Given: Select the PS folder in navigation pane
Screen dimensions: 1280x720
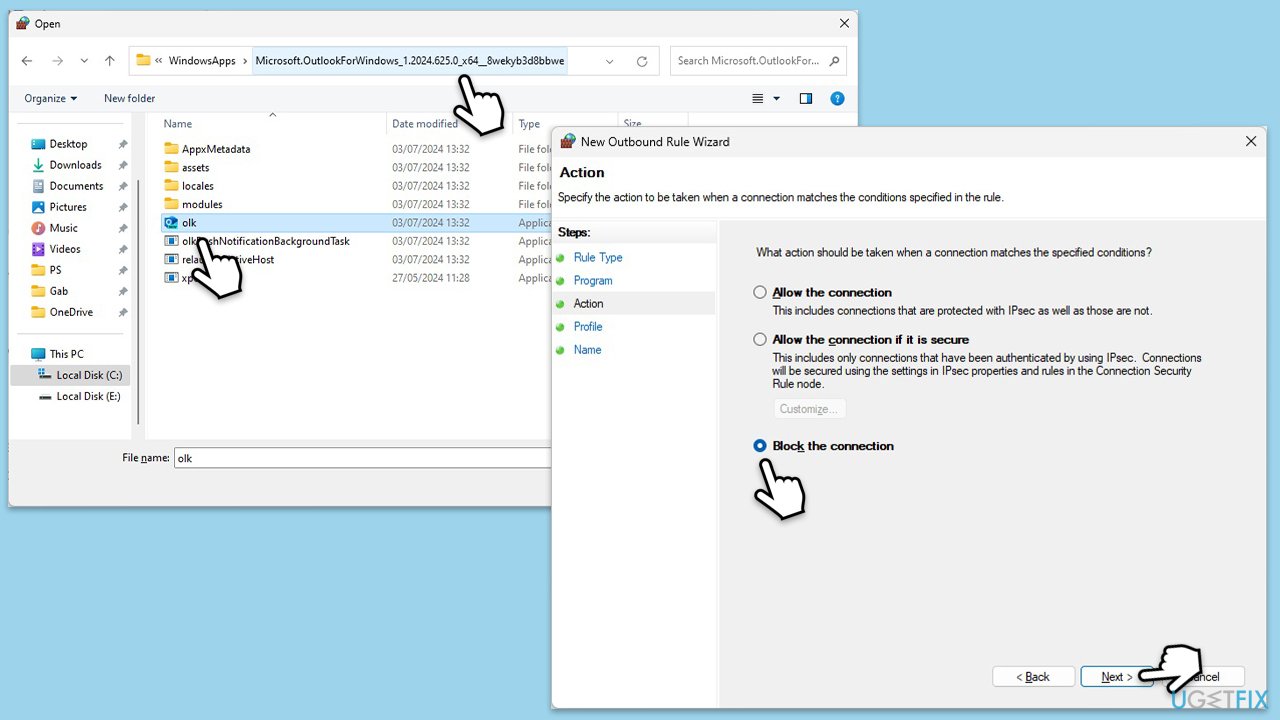Looking at the screenshot, I should (x=56, y=270).
